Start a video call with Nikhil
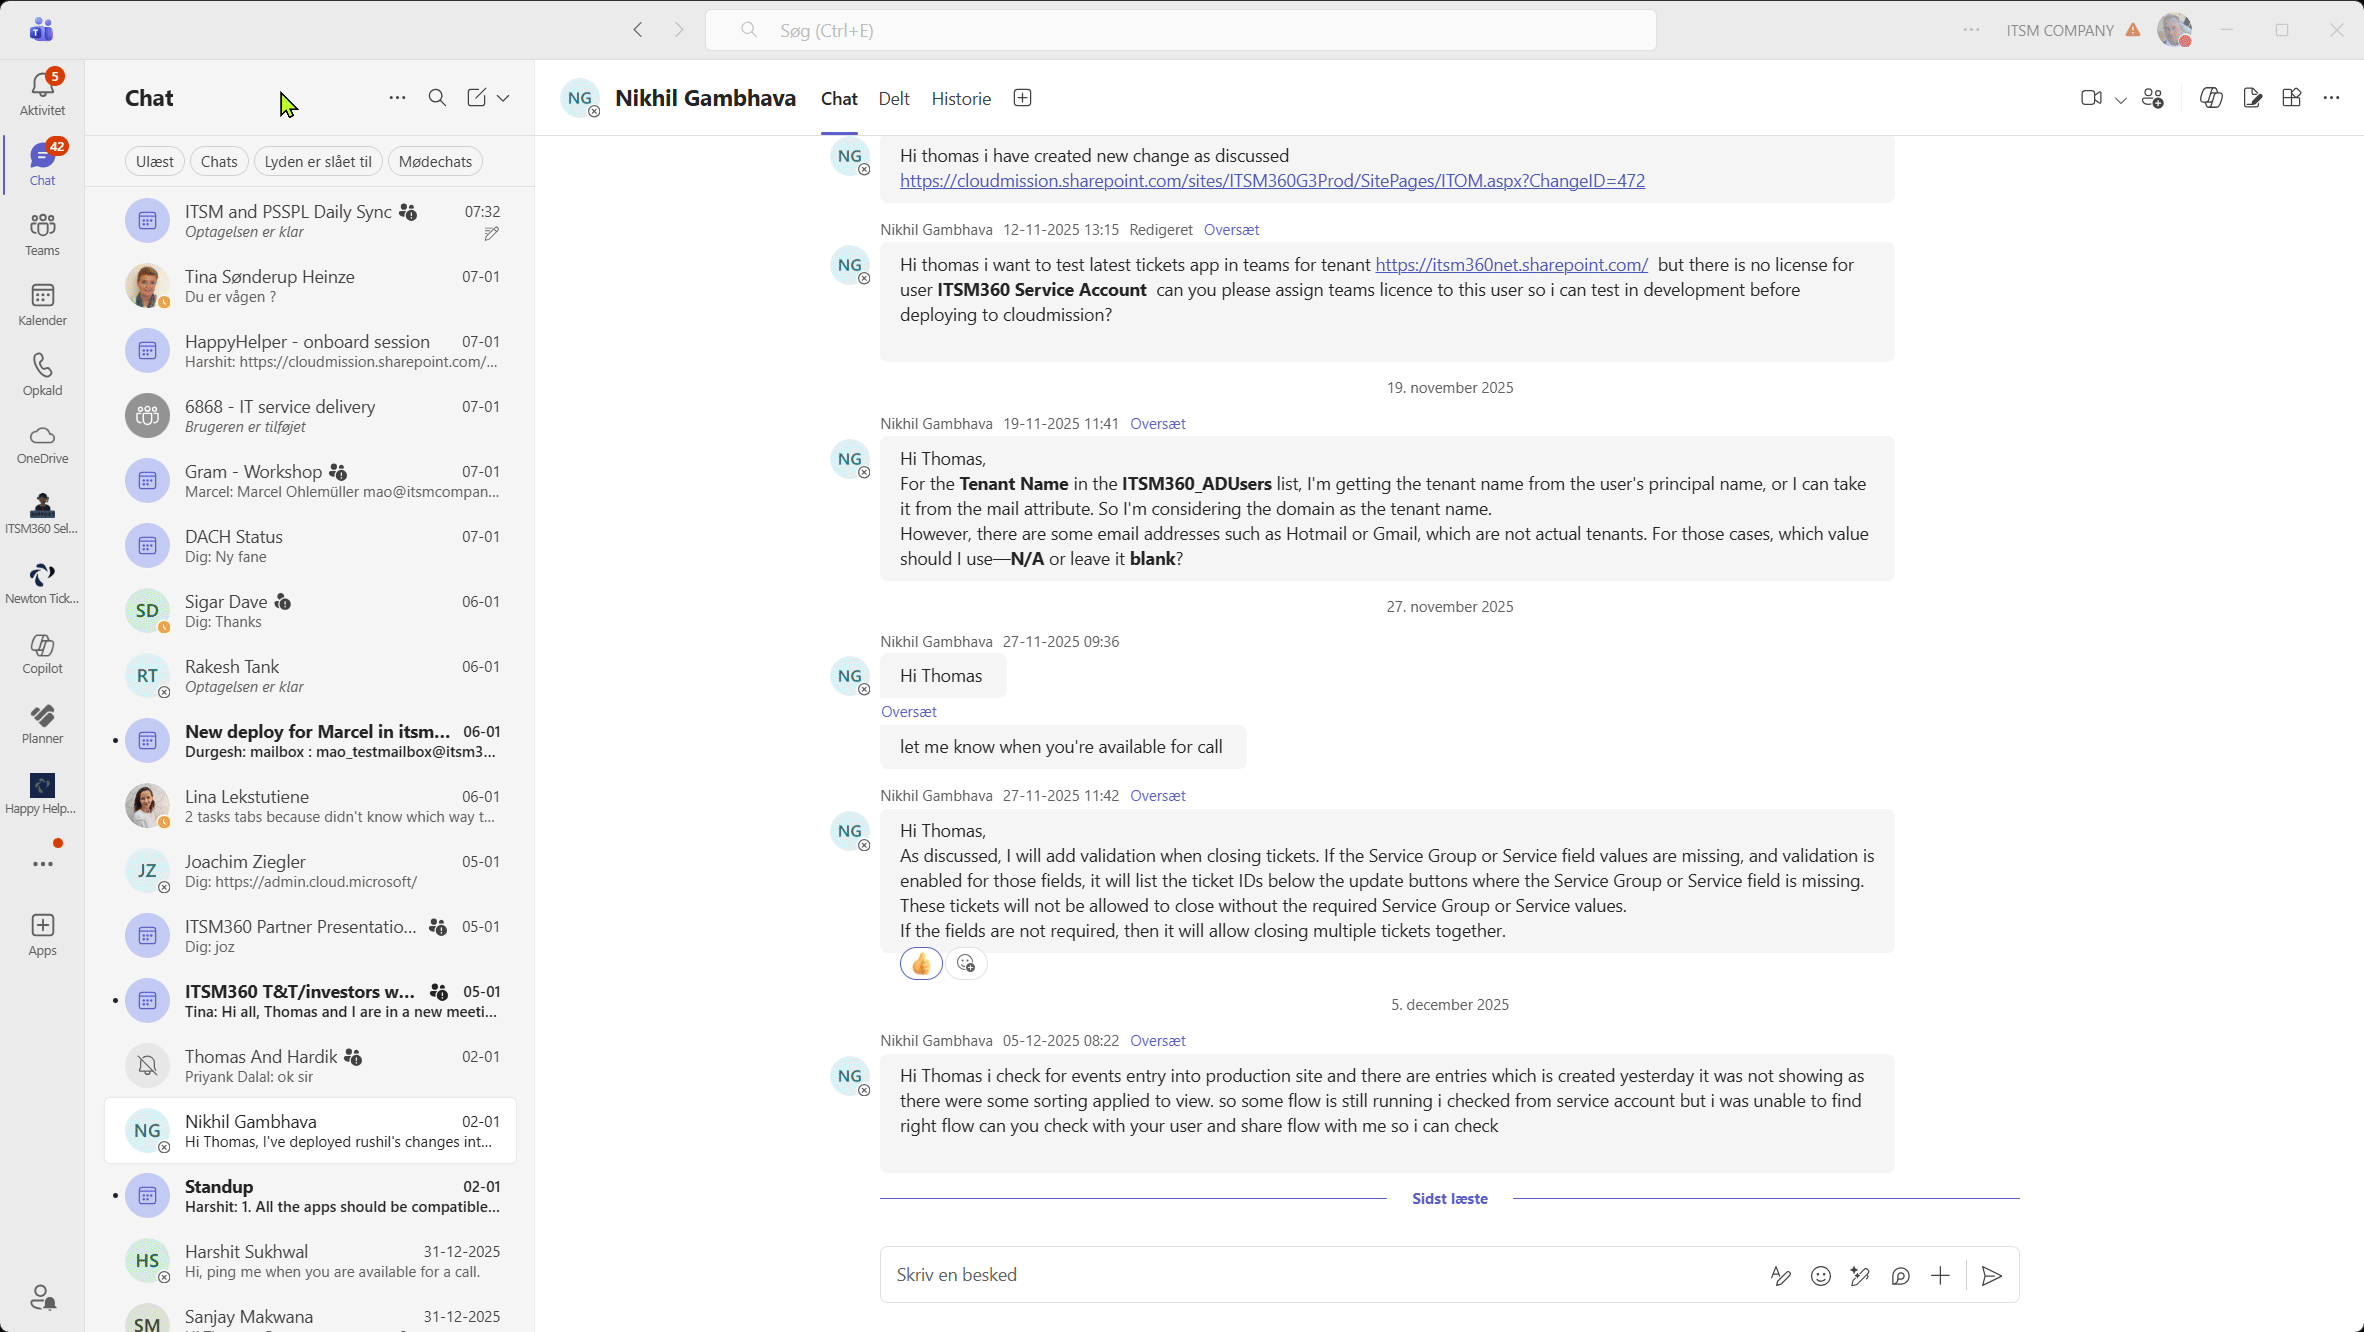The image size is (2364, 1332). pos(2090,98)
